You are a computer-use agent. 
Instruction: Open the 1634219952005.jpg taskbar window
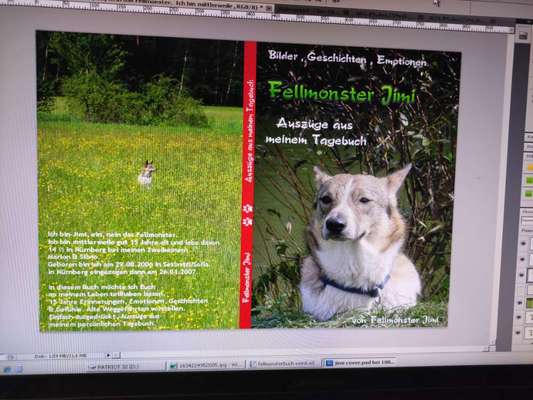coord(206,365)
